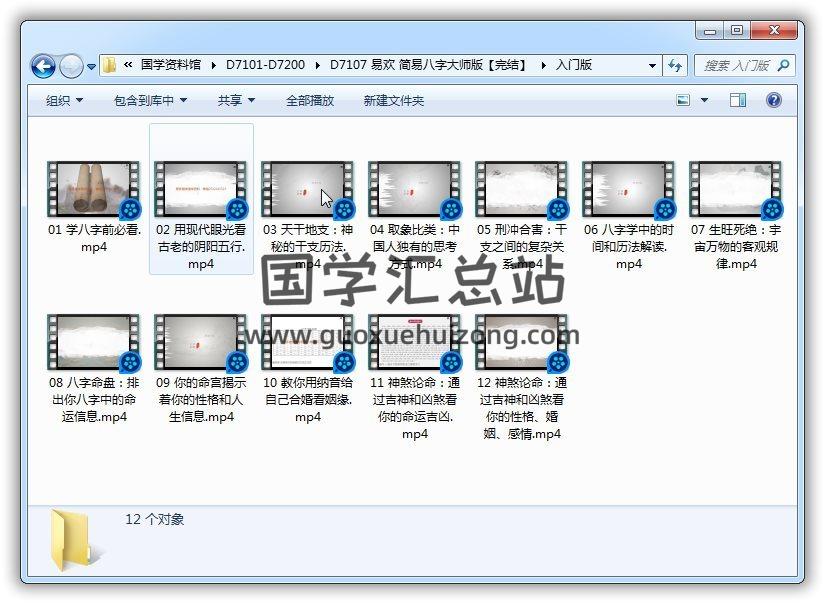Click file name 09 你的命宫揭示着你的性格和人生信息.mp4
Screen dimensions: 825x604
(x=201, y=400)
